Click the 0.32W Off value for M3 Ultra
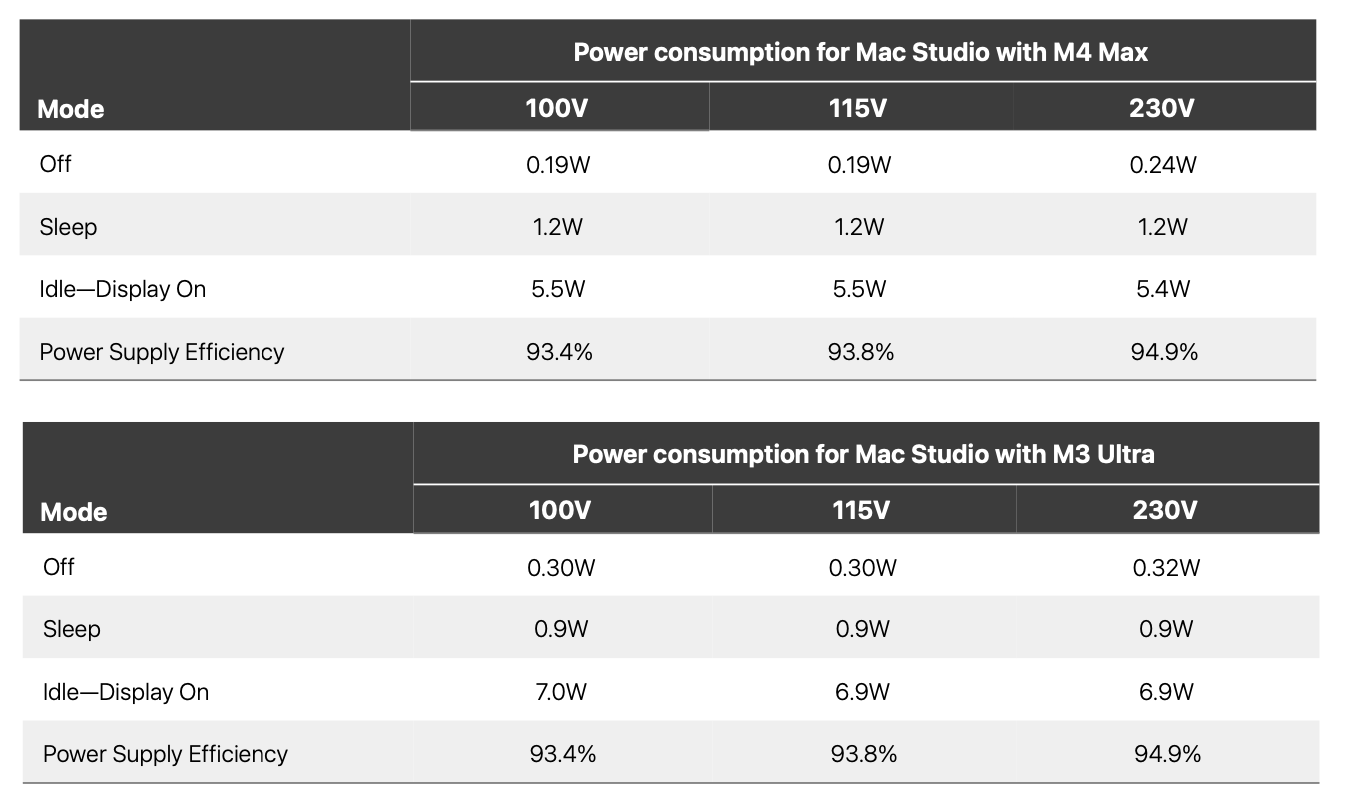This screenshot has width=1352, height=806. (1165, 568)
